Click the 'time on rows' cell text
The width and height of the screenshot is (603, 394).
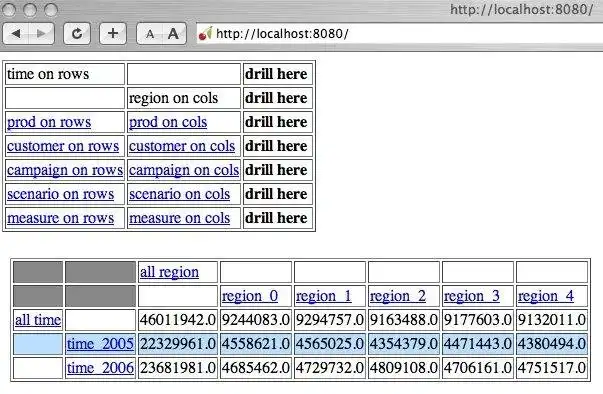pyautogui.click(x=48, y=74)
